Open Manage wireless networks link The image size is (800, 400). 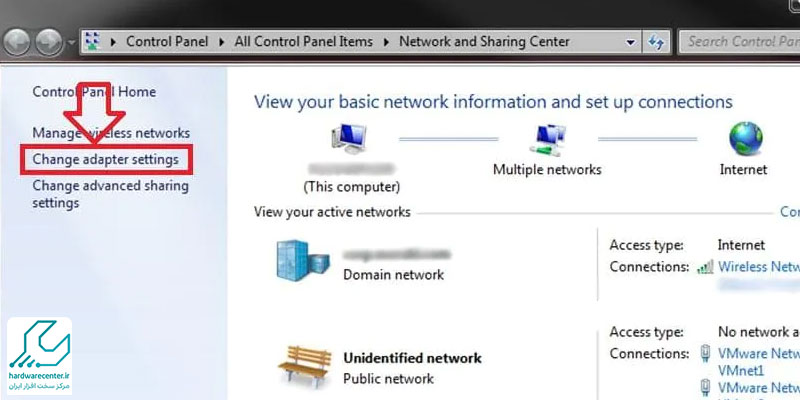pyautogui.click(x=110, y=133)
